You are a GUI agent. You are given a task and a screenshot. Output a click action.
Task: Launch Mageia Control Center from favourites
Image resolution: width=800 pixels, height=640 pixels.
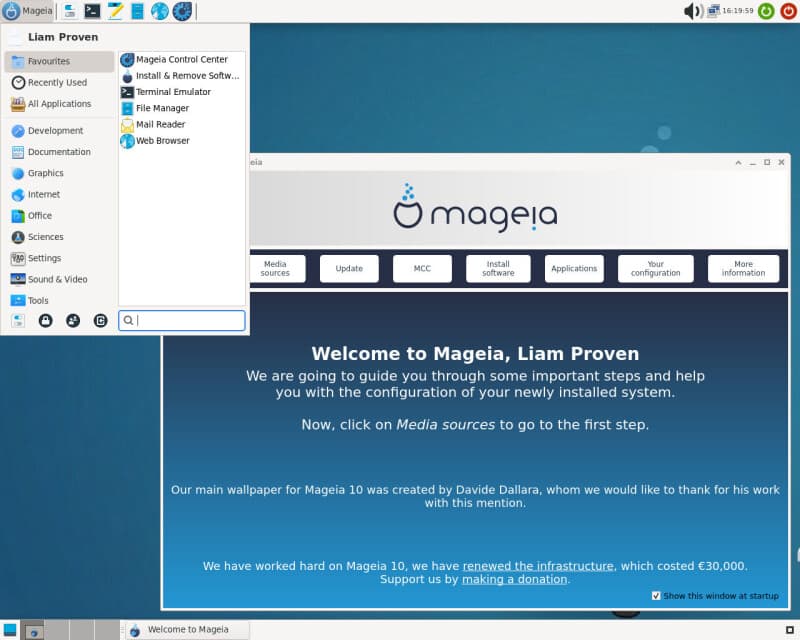point(182,60)
